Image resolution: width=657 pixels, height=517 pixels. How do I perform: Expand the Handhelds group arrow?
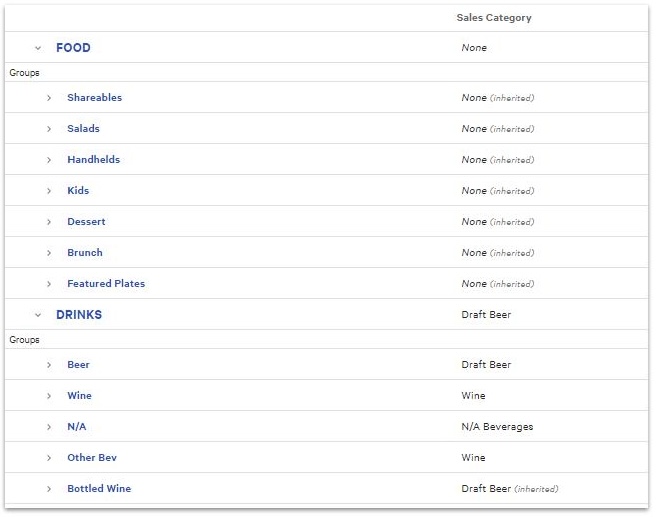coord(49,160)
